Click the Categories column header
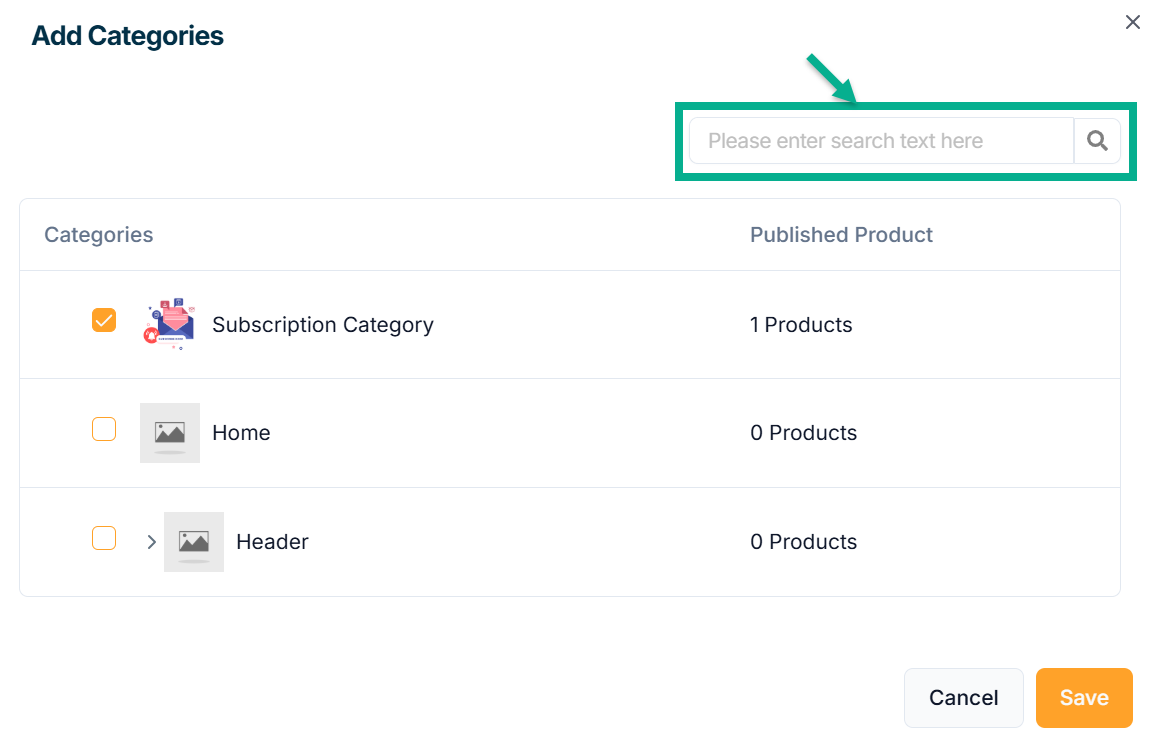The image size is (1149, 742). point(99,235)
